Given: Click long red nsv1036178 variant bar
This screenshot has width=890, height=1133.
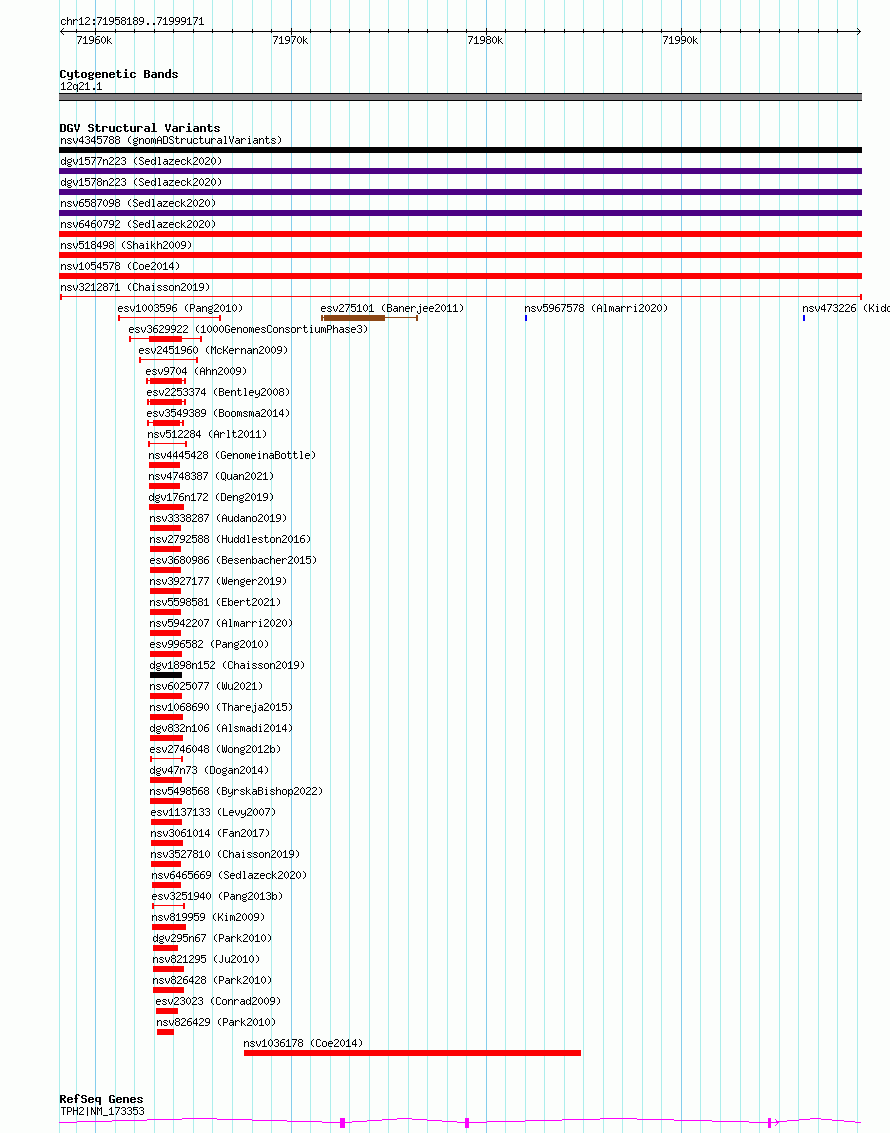Looking at the screenshot, I should (412, 1052).
